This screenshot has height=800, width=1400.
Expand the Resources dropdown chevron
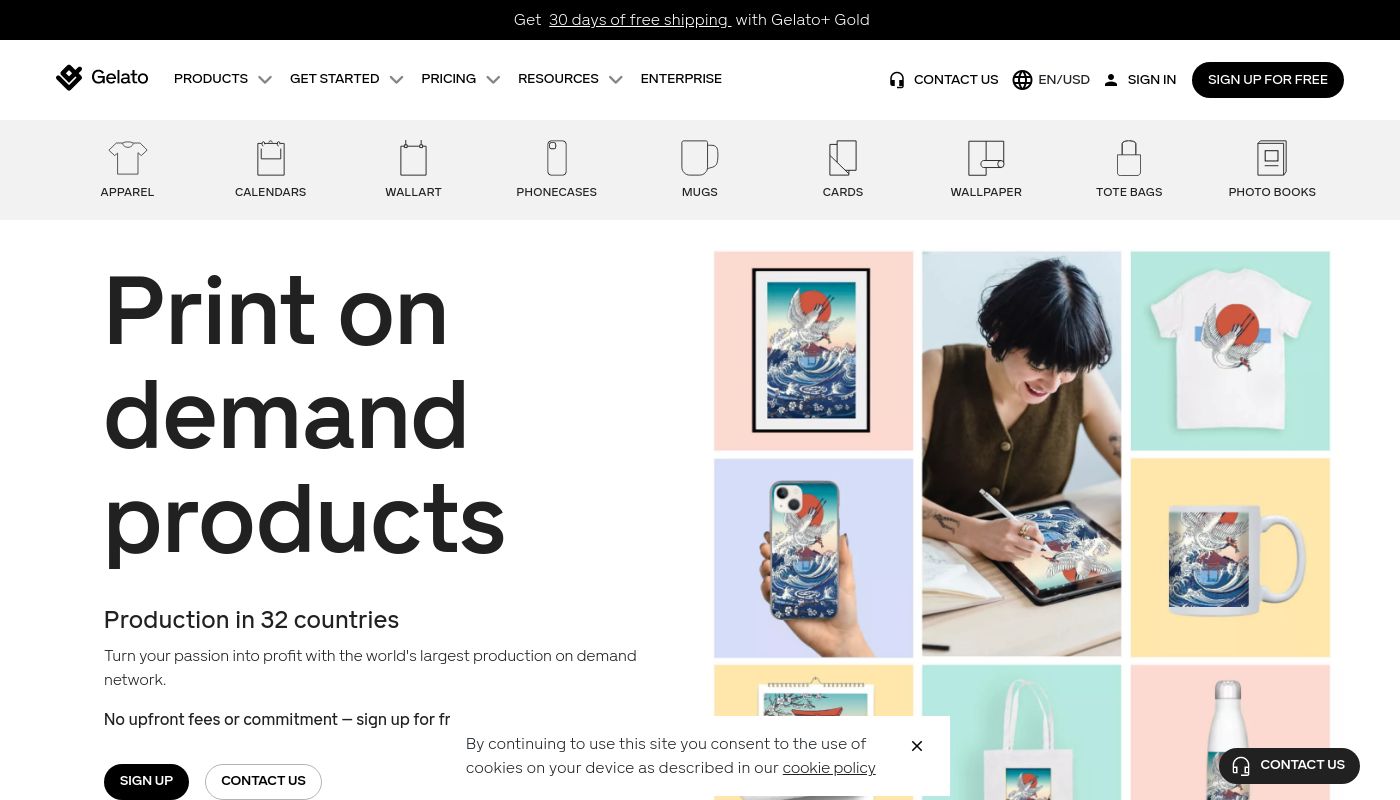tap(615, 80)
